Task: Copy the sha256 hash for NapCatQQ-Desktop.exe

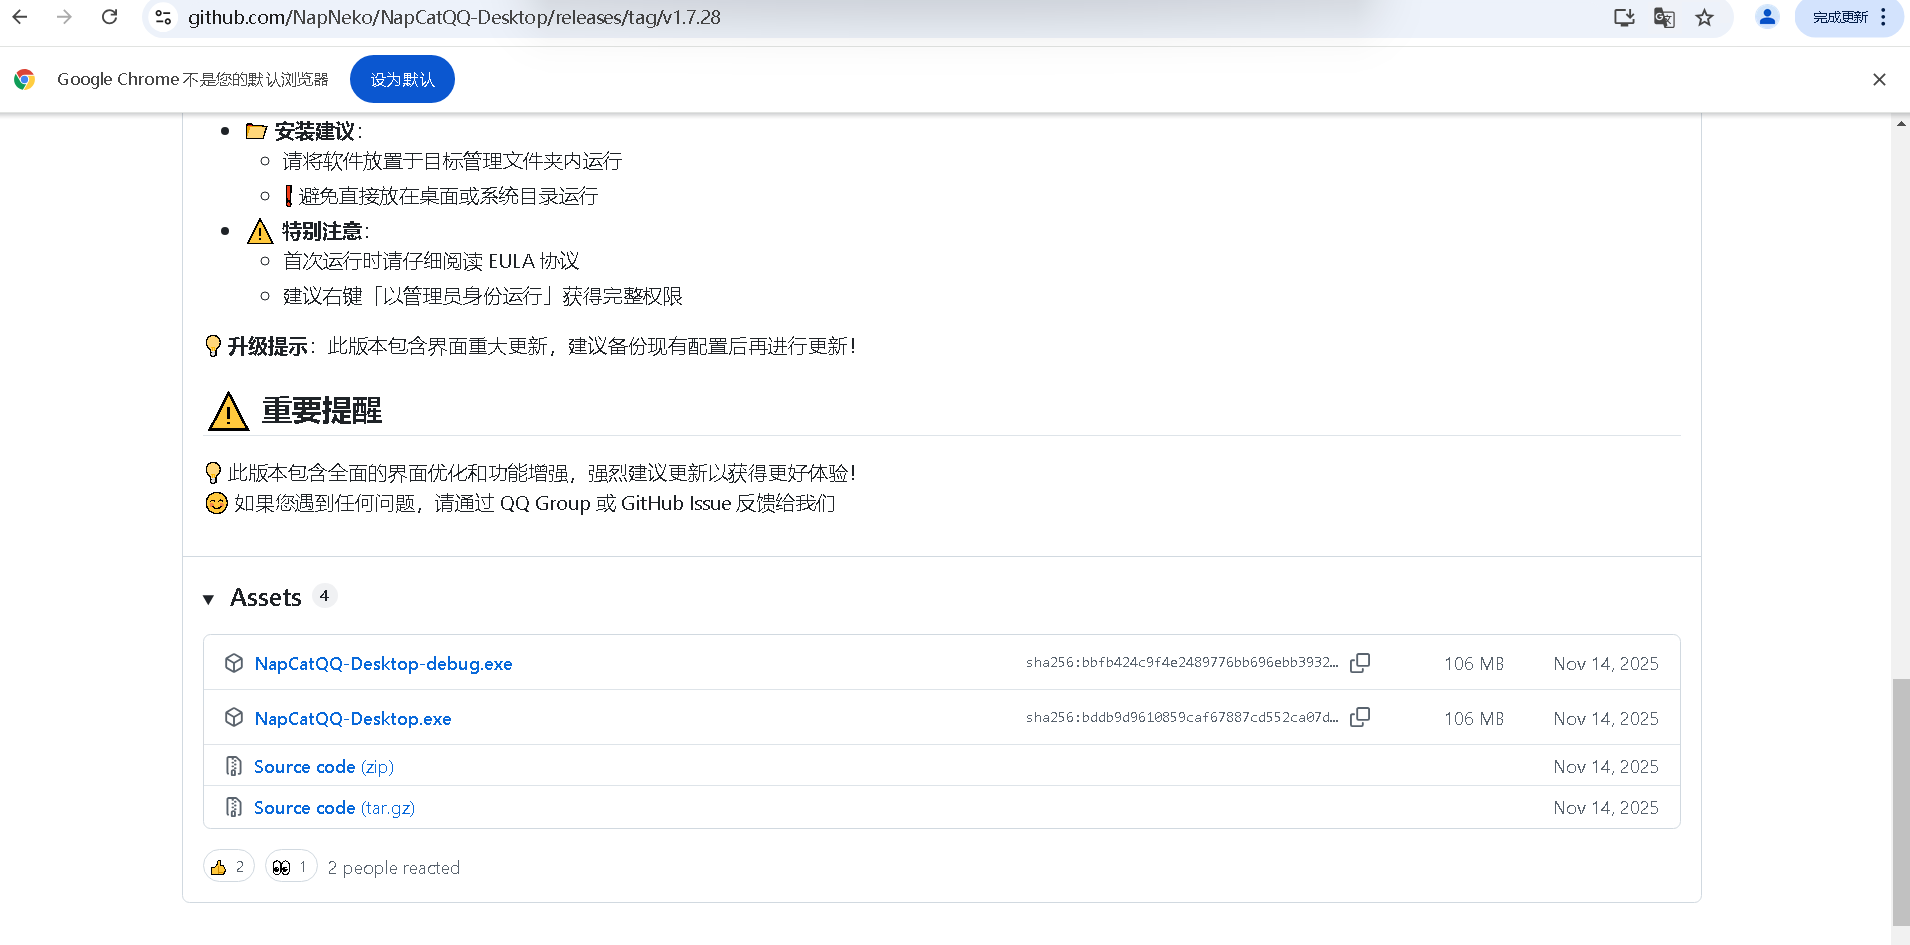Action: (1360, 717)
